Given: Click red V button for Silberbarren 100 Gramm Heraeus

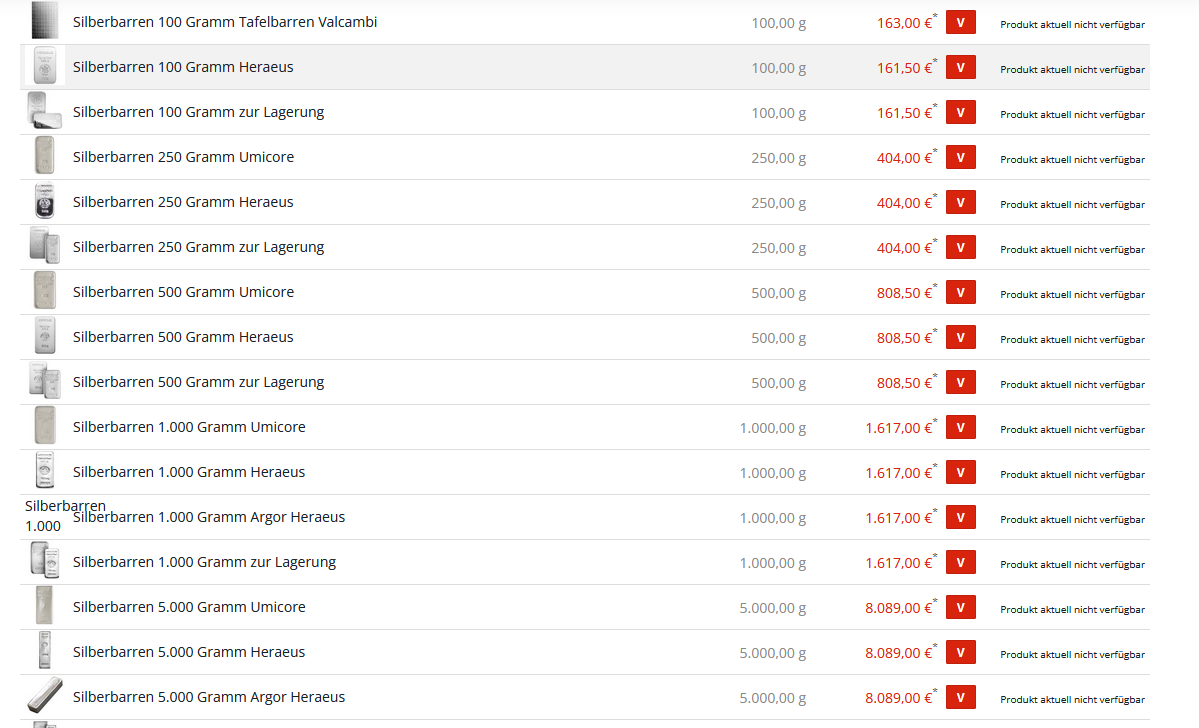Looking at the screenshot, I should pos(960,67).
